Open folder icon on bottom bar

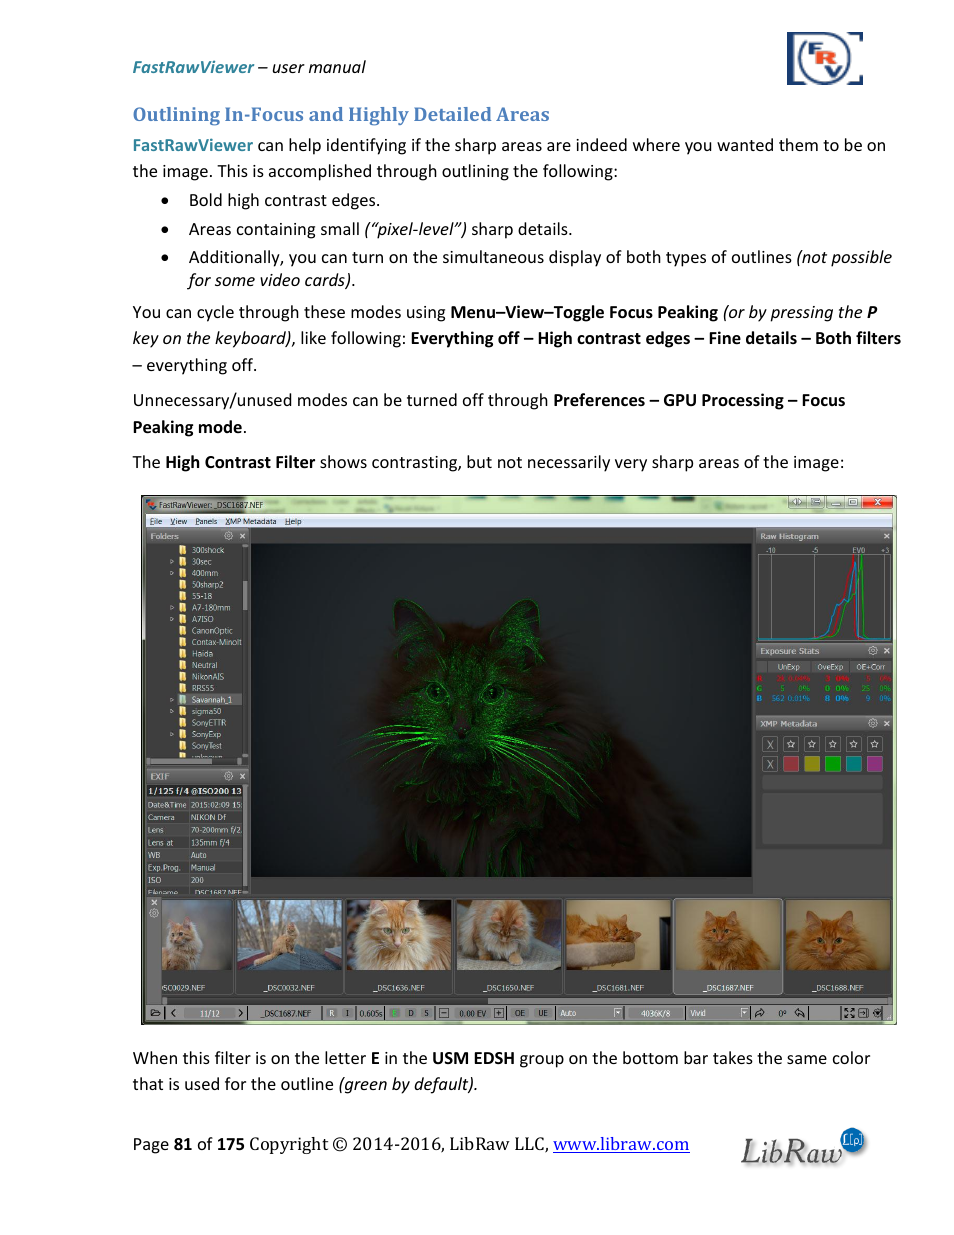coord(155,1013)
